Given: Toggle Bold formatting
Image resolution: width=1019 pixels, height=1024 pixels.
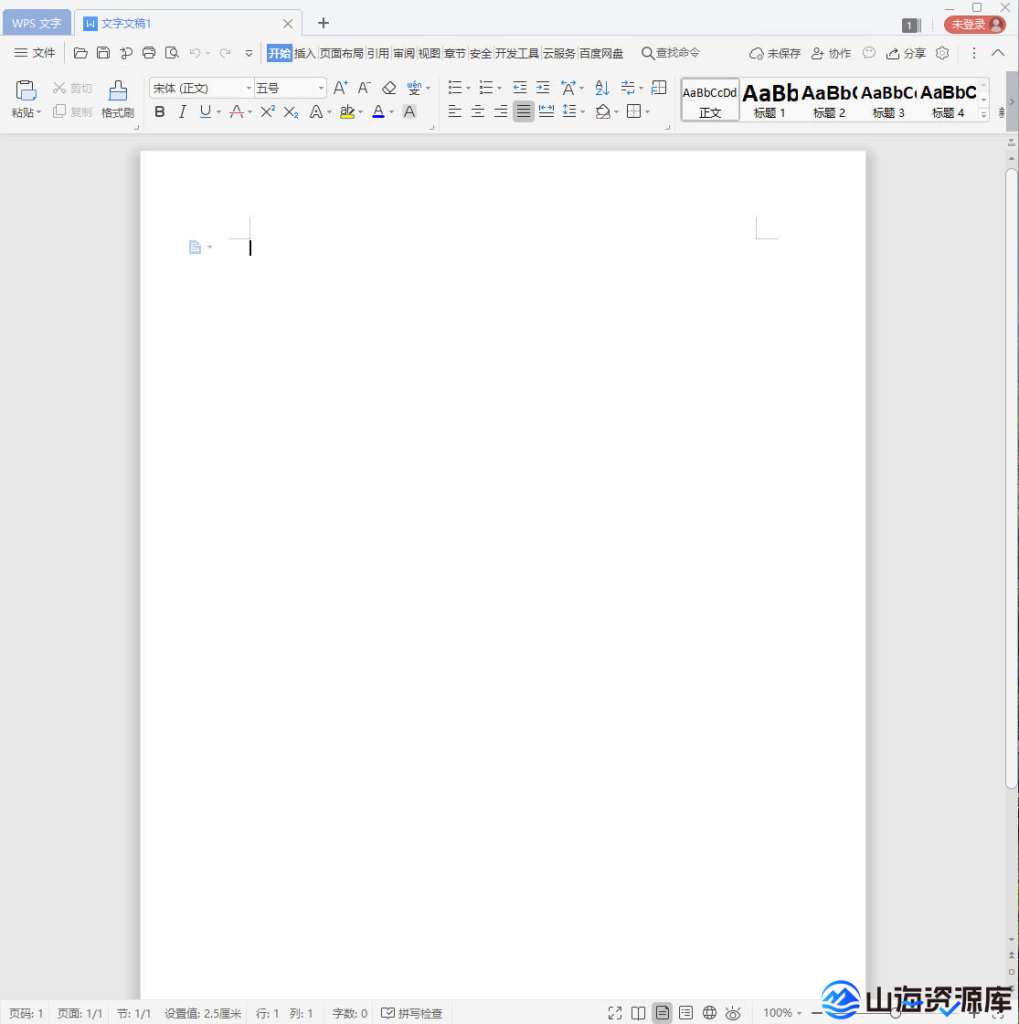Looking at the screenshot, I should point(160,112).
